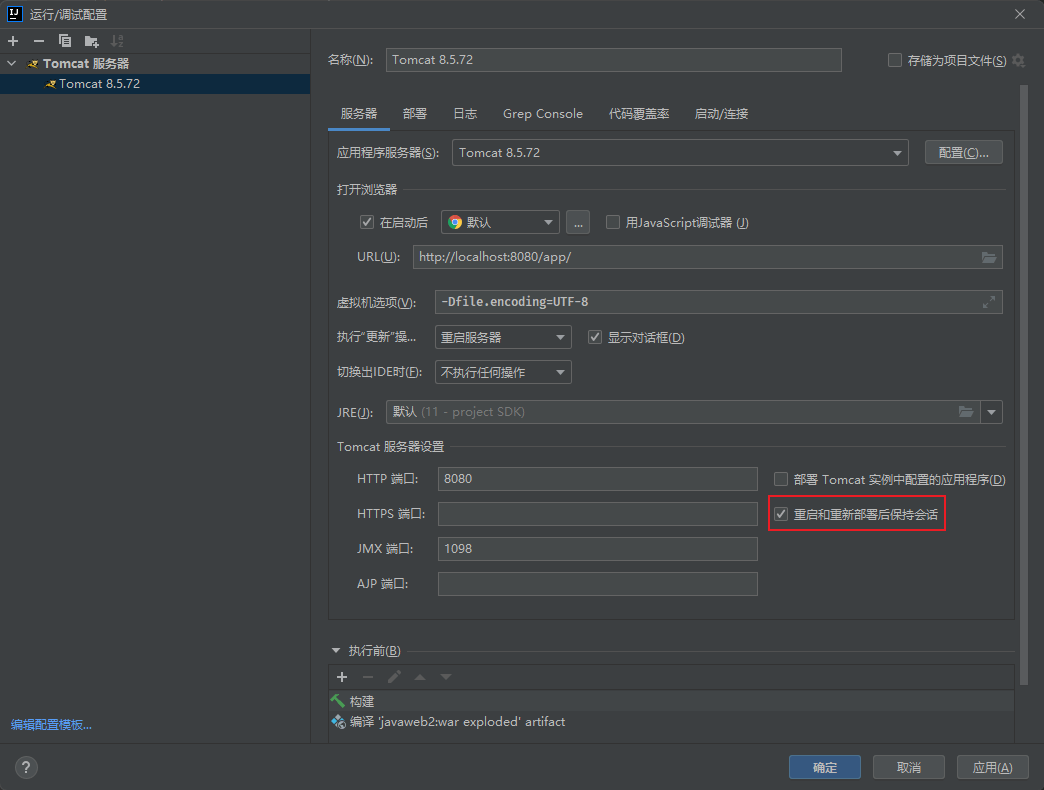Image resolution: width=1044 pixels, height=790 pixels.
Task: Select Tomcat 8.5.72 configuration in tree
Action: point(155,84)
